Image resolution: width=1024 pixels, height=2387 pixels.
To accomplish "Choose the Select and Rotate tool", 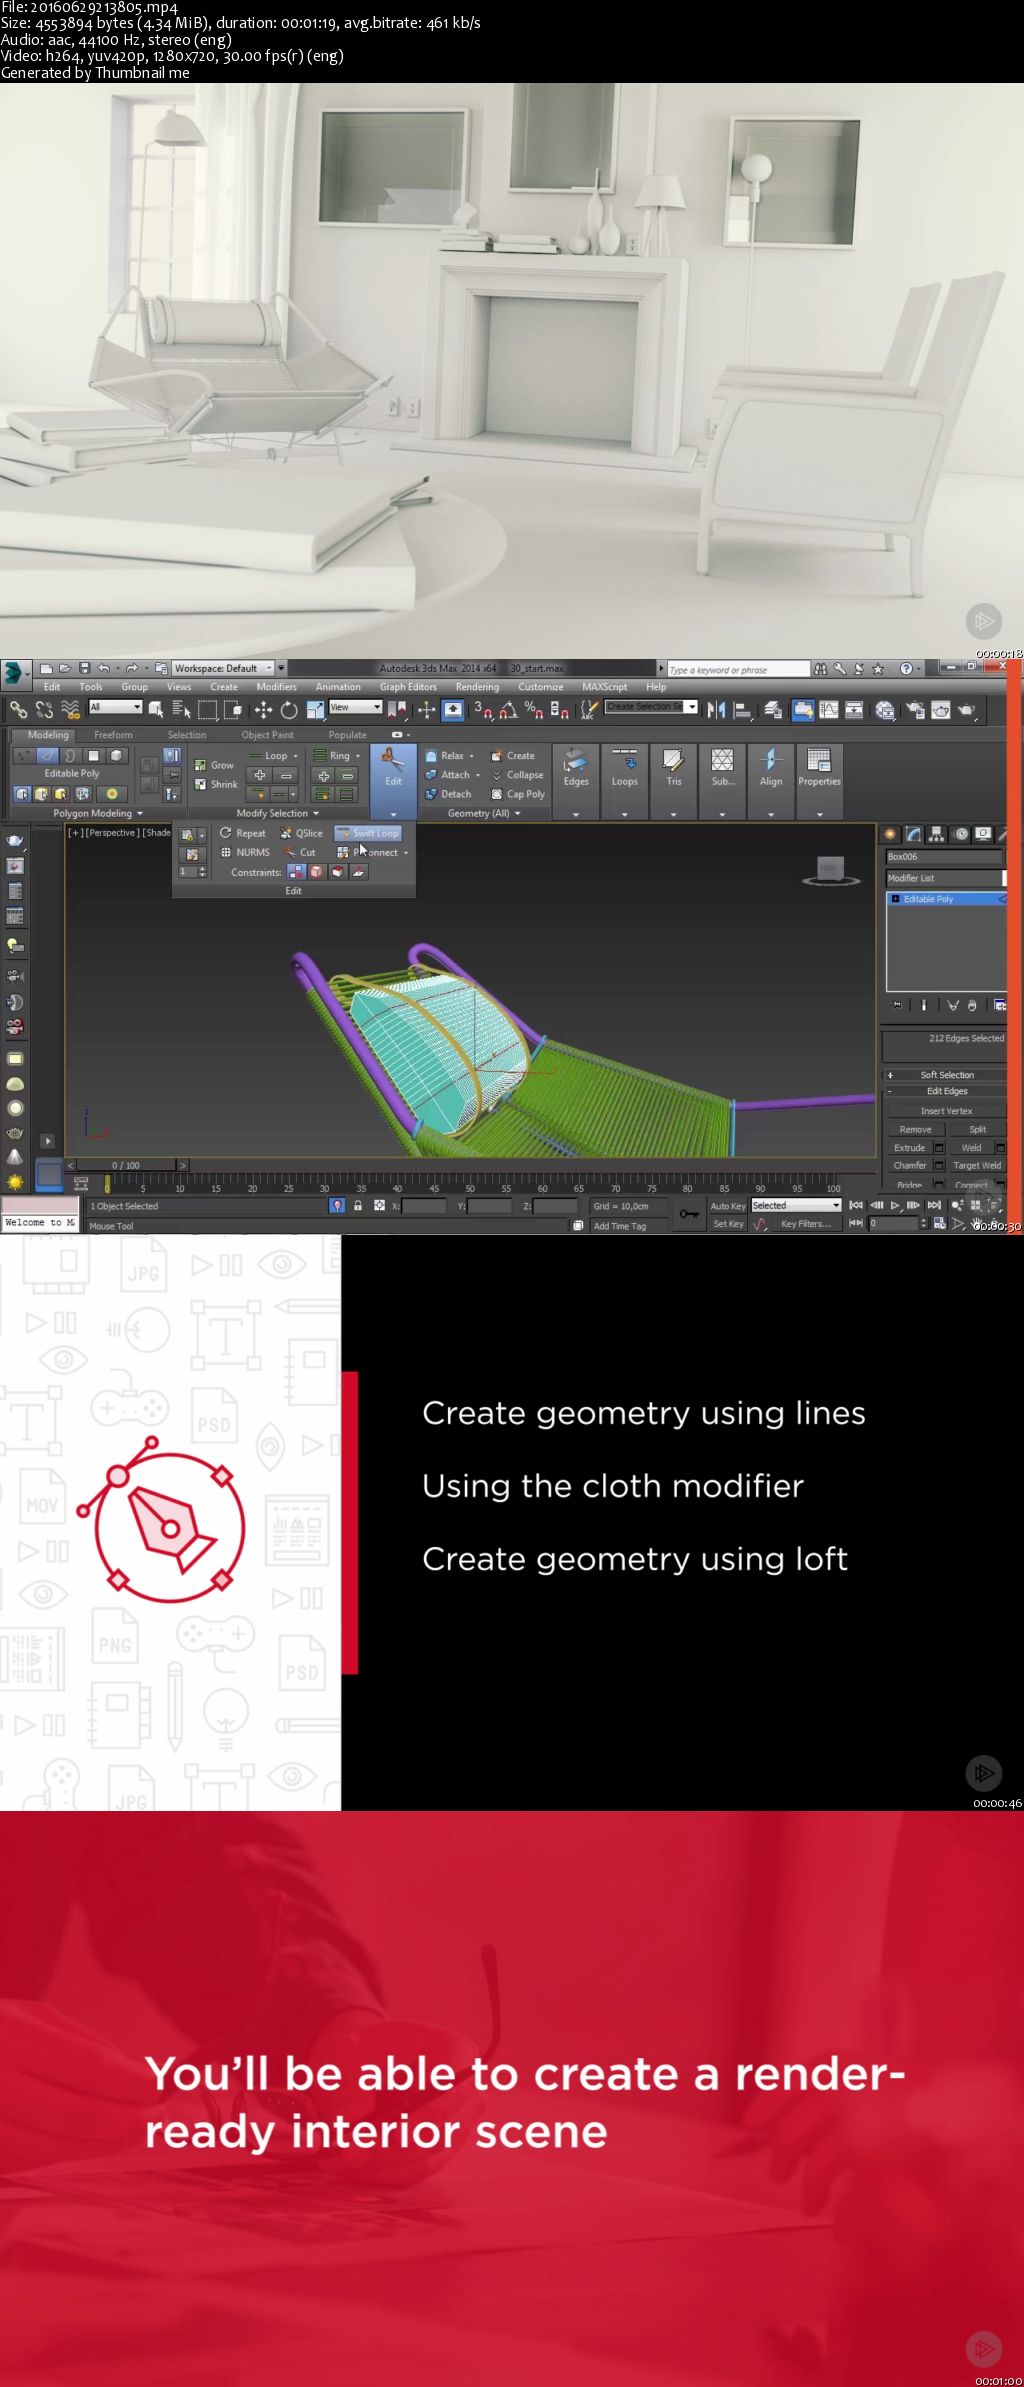I will tap(289, 709).
